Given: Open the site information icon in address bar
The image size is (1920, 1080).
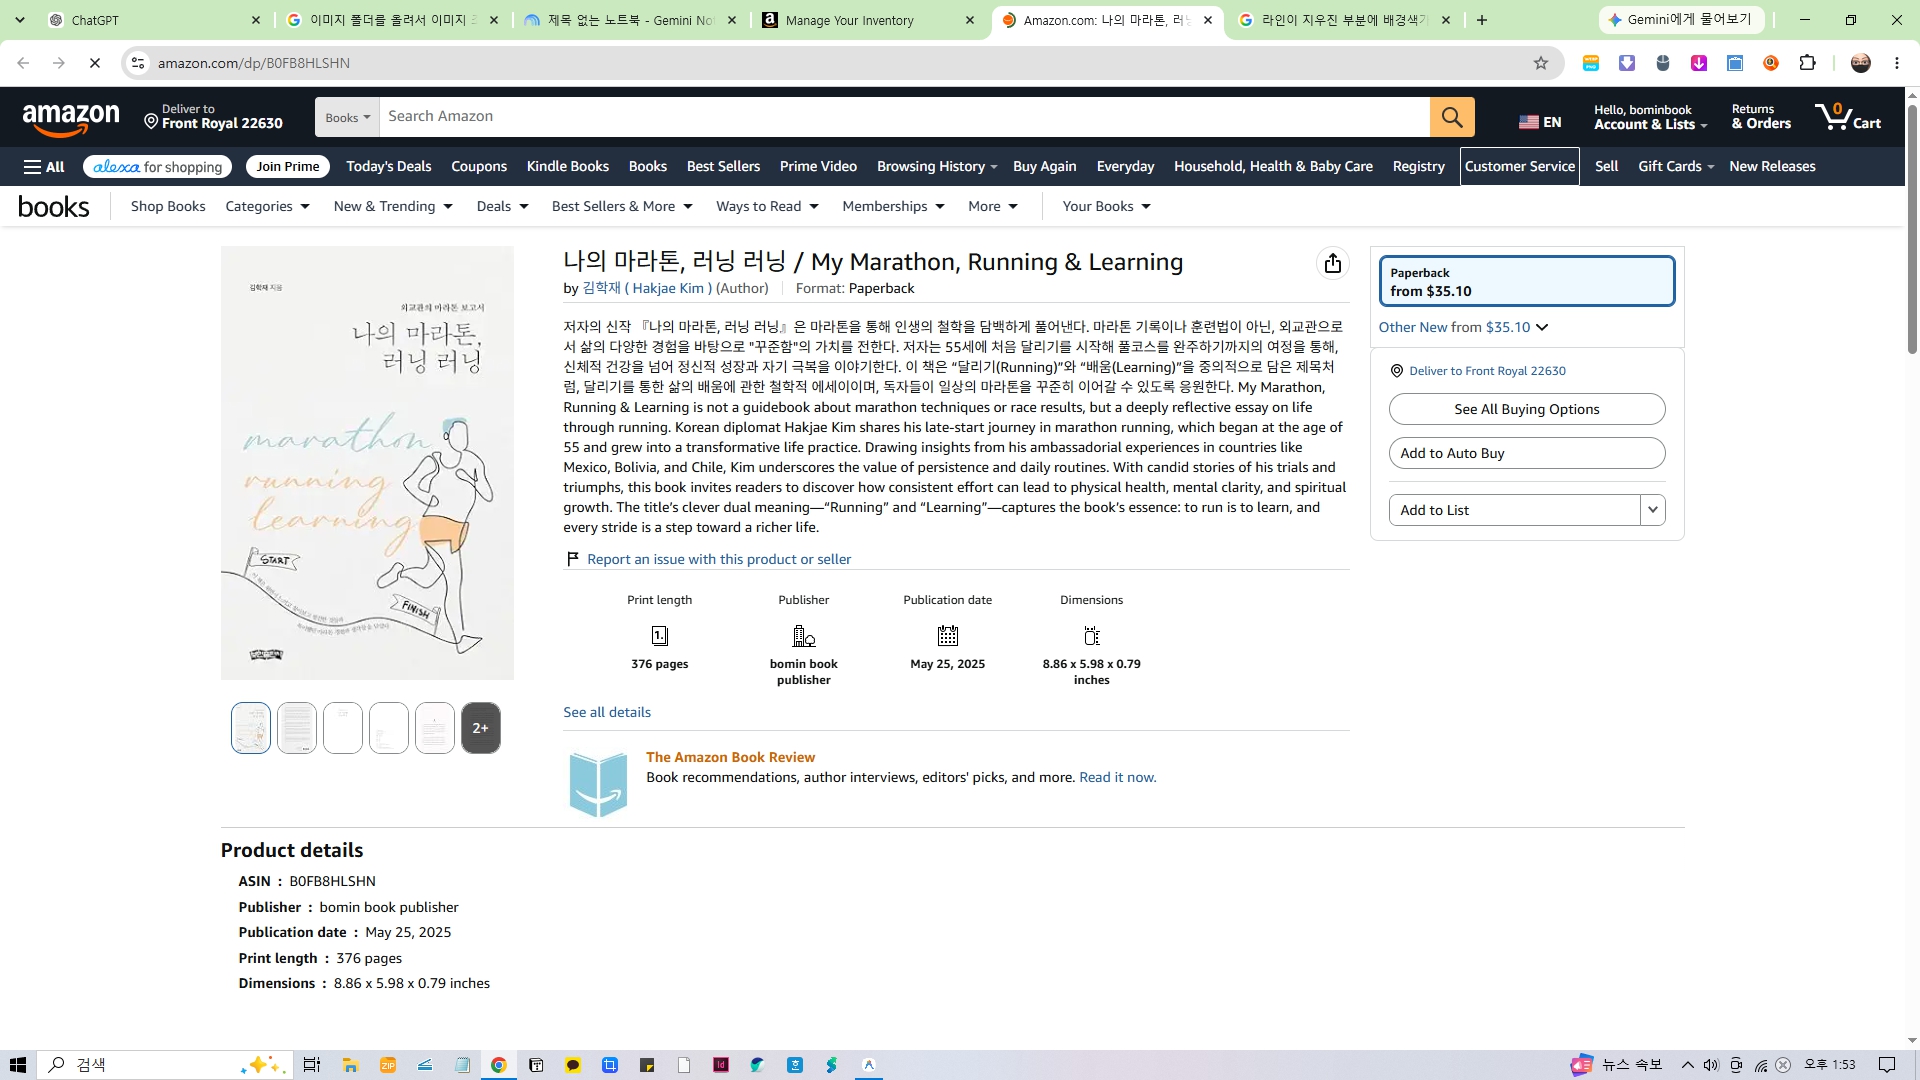Looking at the screenshot, I should pyautogui.click(x=138, y=63).
